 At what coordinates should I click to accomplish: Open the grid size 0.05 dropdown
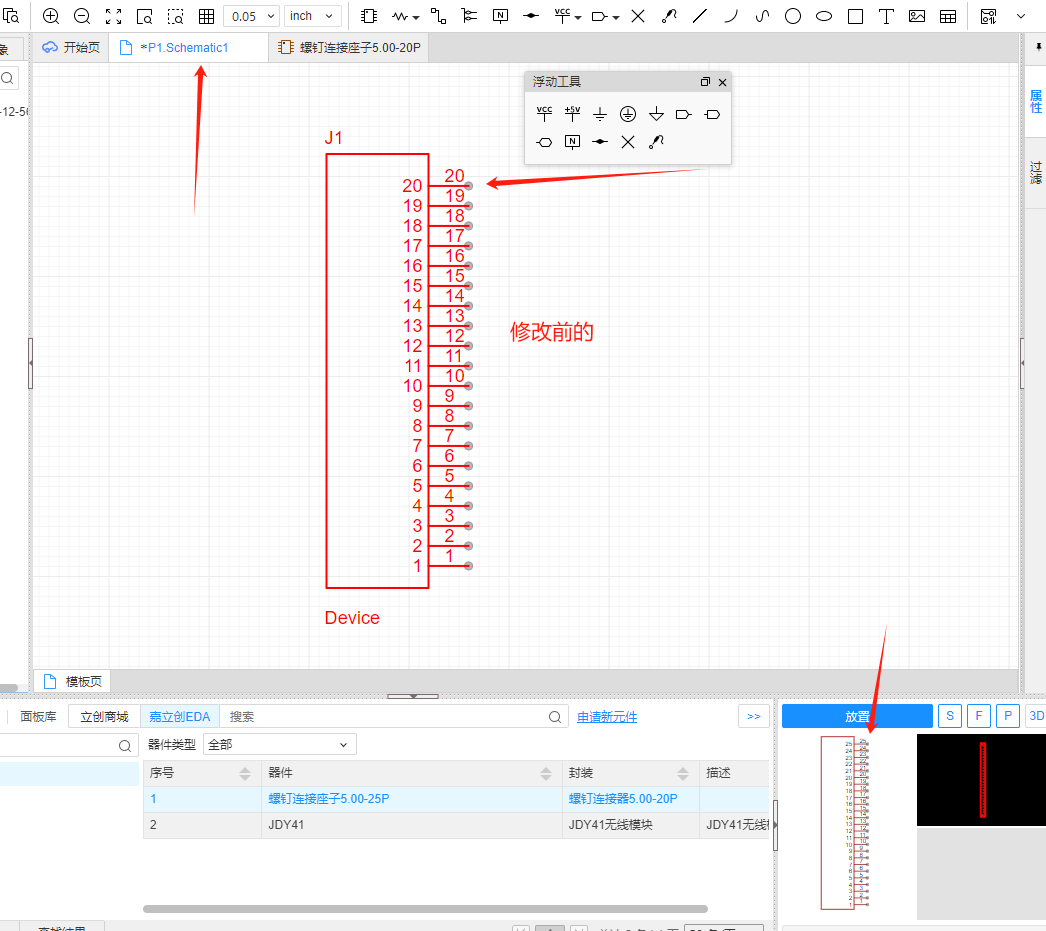[x=251, y=16]
